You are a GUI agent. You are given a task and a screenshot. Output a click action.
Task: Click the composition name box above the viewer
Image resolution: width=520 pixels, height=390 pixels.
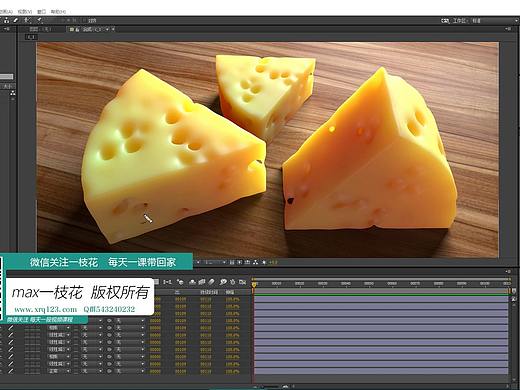[x=31, y=37]
